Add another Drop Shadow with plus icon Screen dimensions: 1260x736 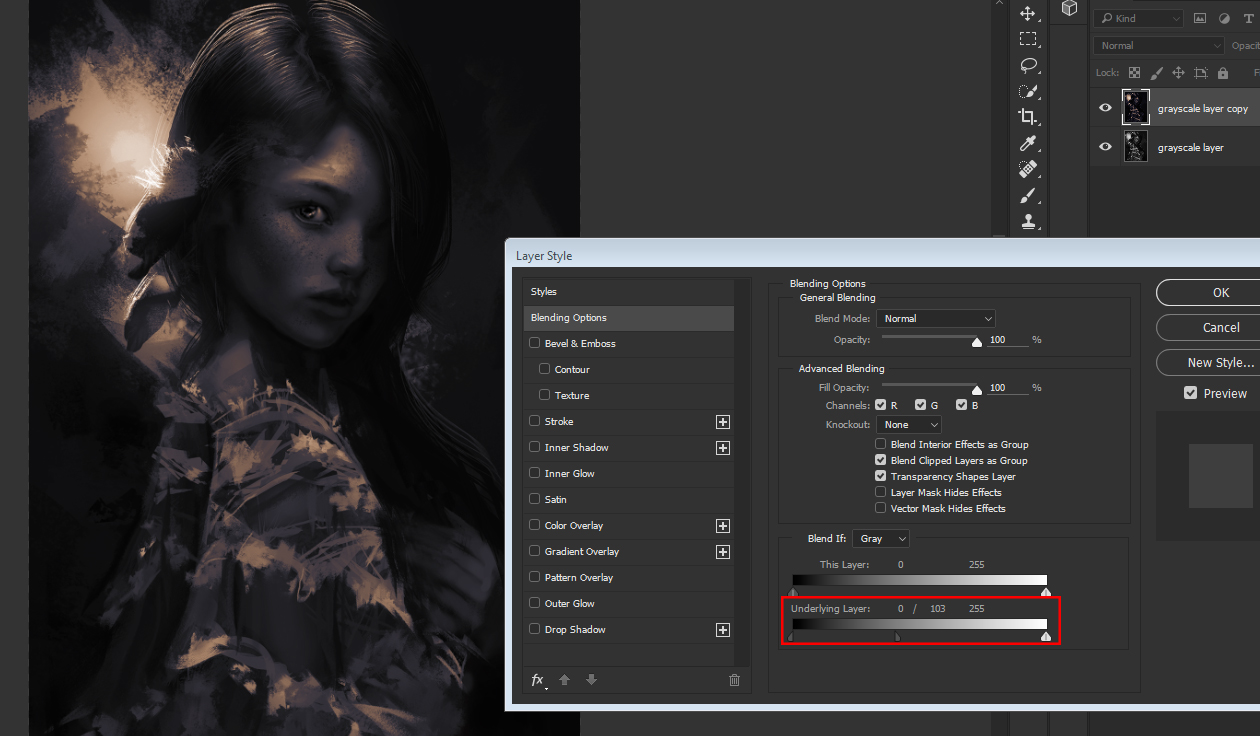point(723,630)
